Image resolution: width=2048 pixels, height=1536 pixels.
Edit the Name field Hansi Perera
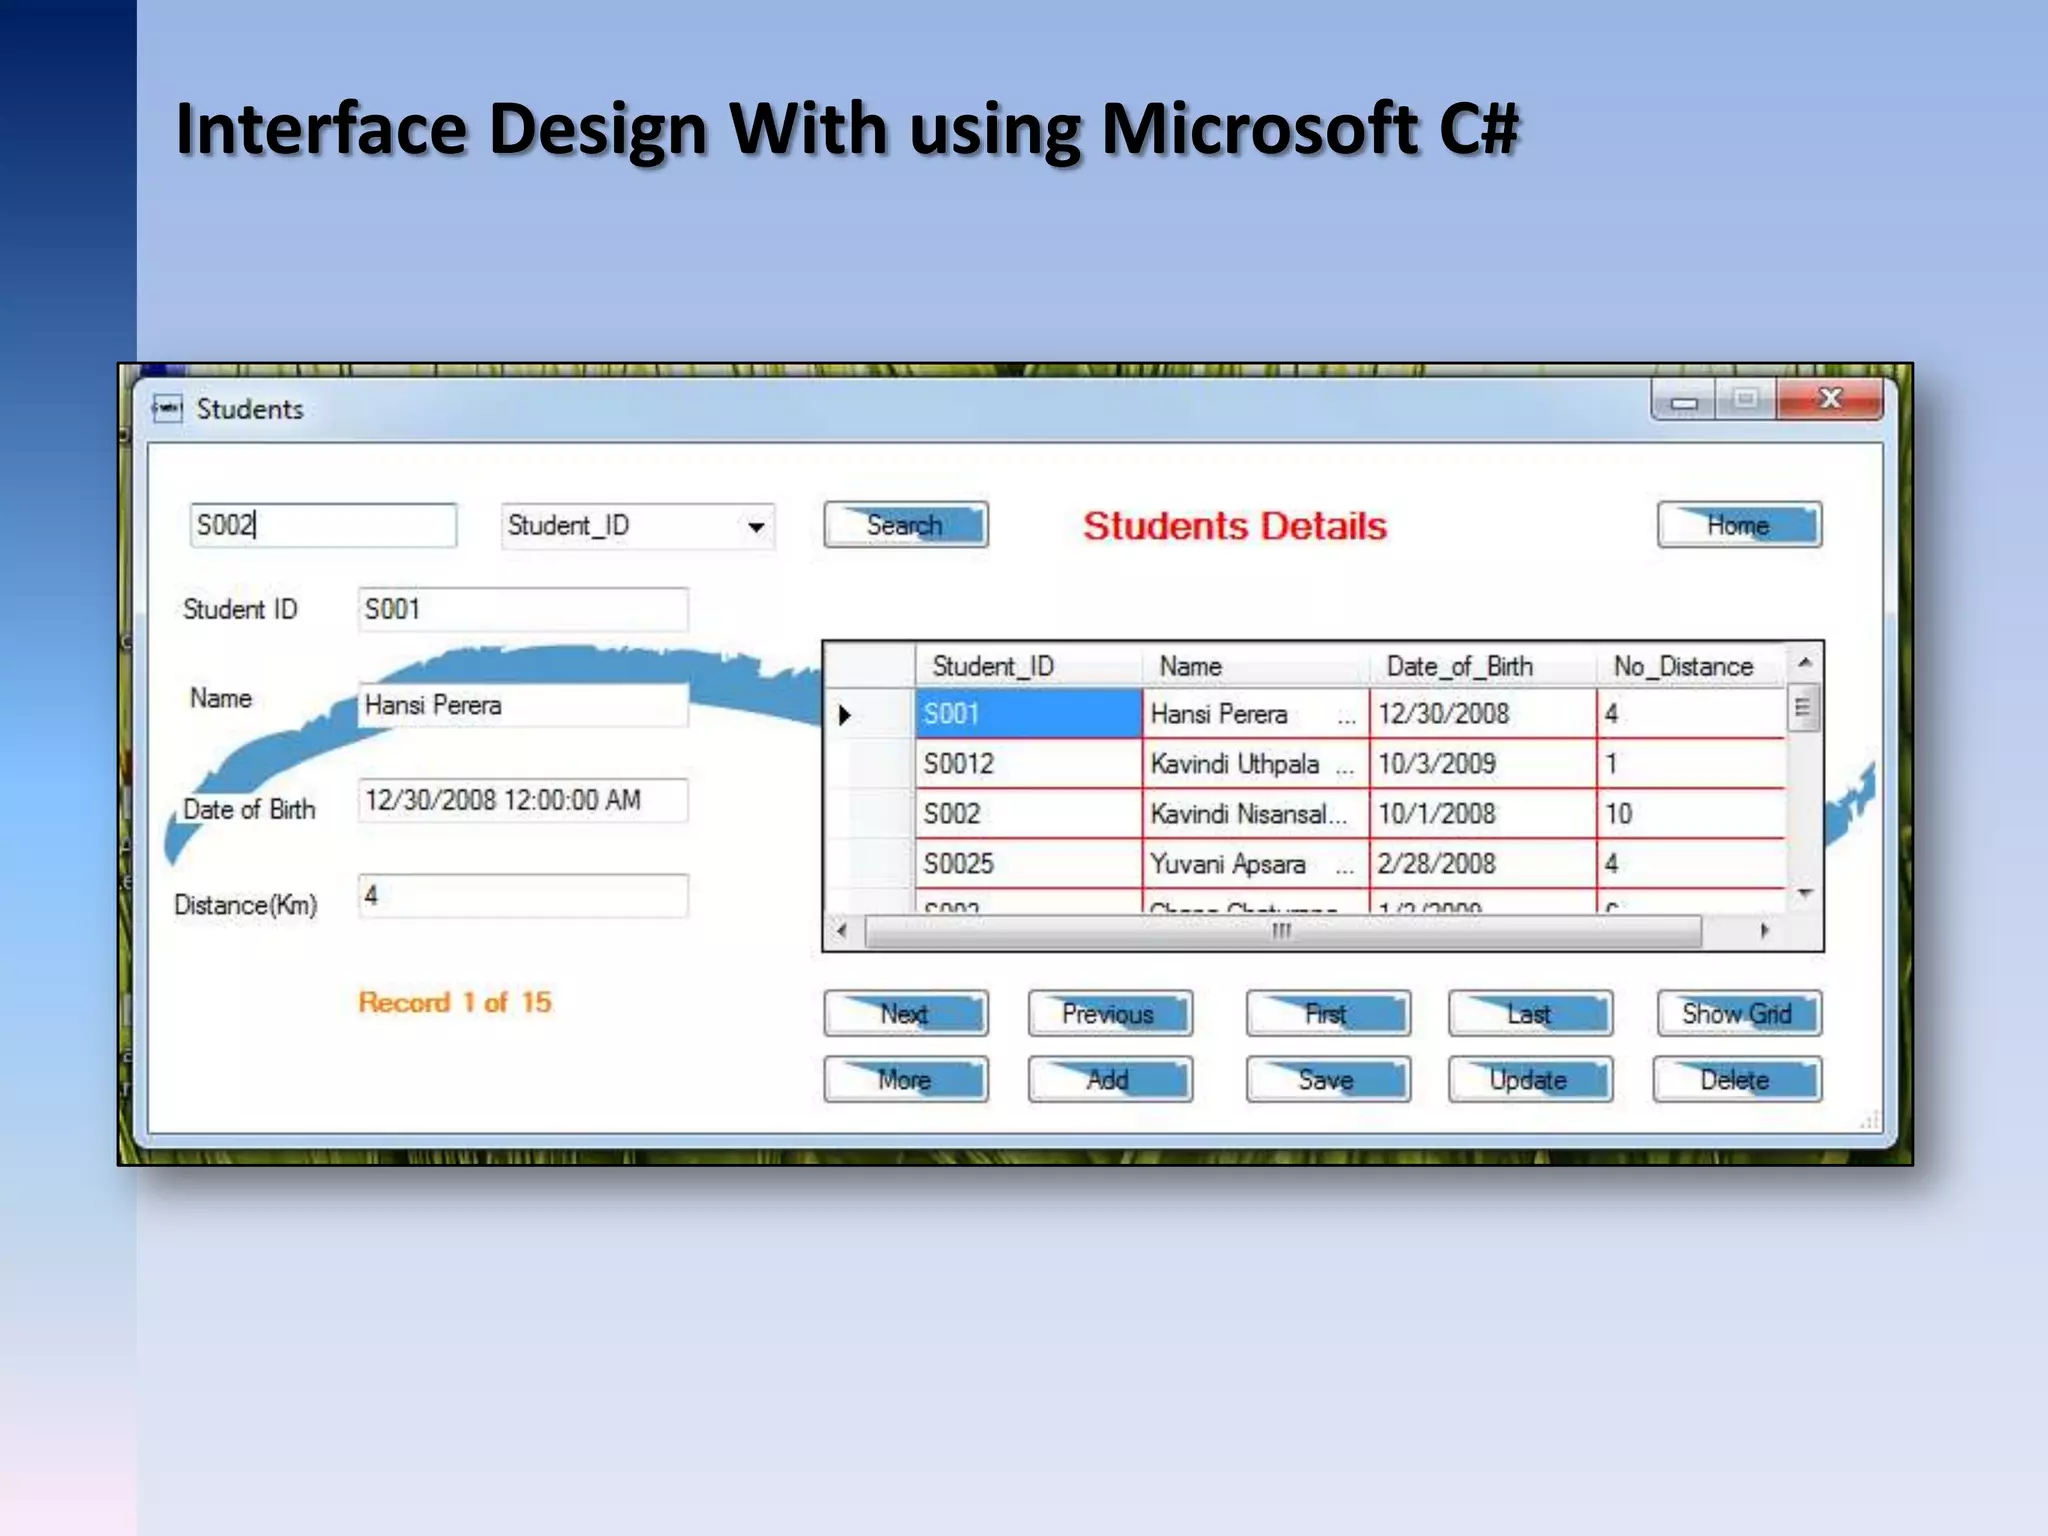click(x=523, y=705)
